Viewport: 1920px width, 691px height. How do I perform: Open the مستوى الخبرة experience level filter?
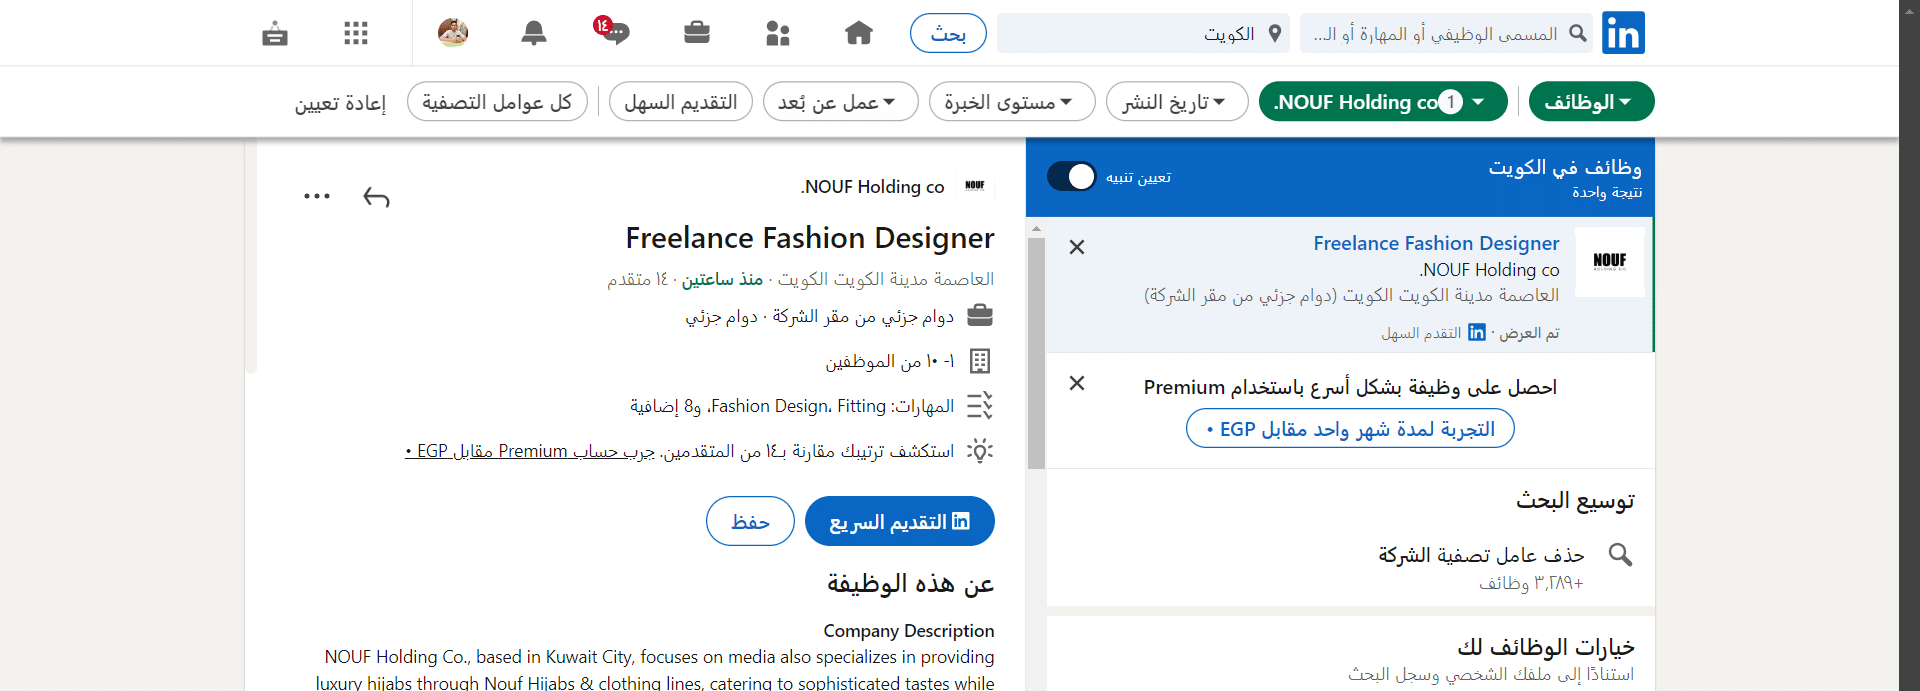[1012, 102]
